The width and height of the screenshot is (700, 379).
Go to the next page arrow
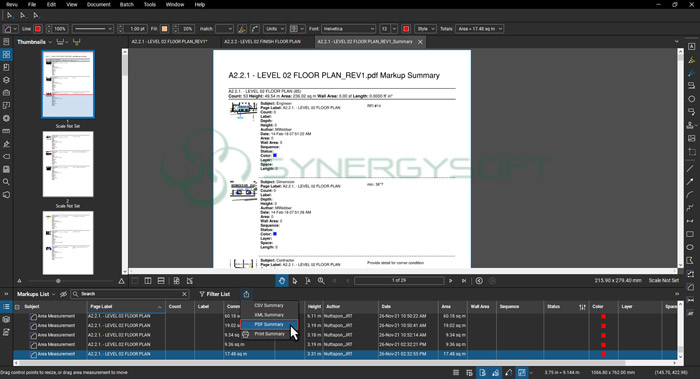click(x=450, y=281)
